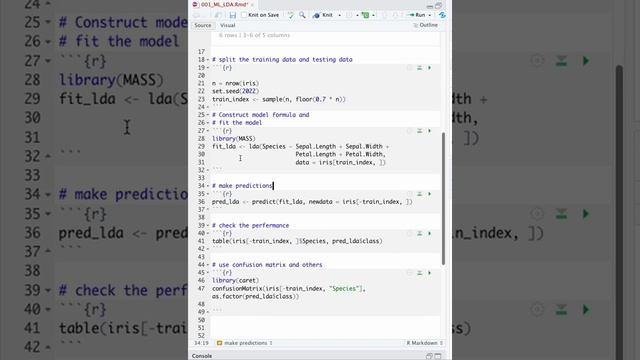Open the Run options dropdown arrow
The width and height of the screenshot is (640, 360).
pyautogui.click(x=430, y=16)
